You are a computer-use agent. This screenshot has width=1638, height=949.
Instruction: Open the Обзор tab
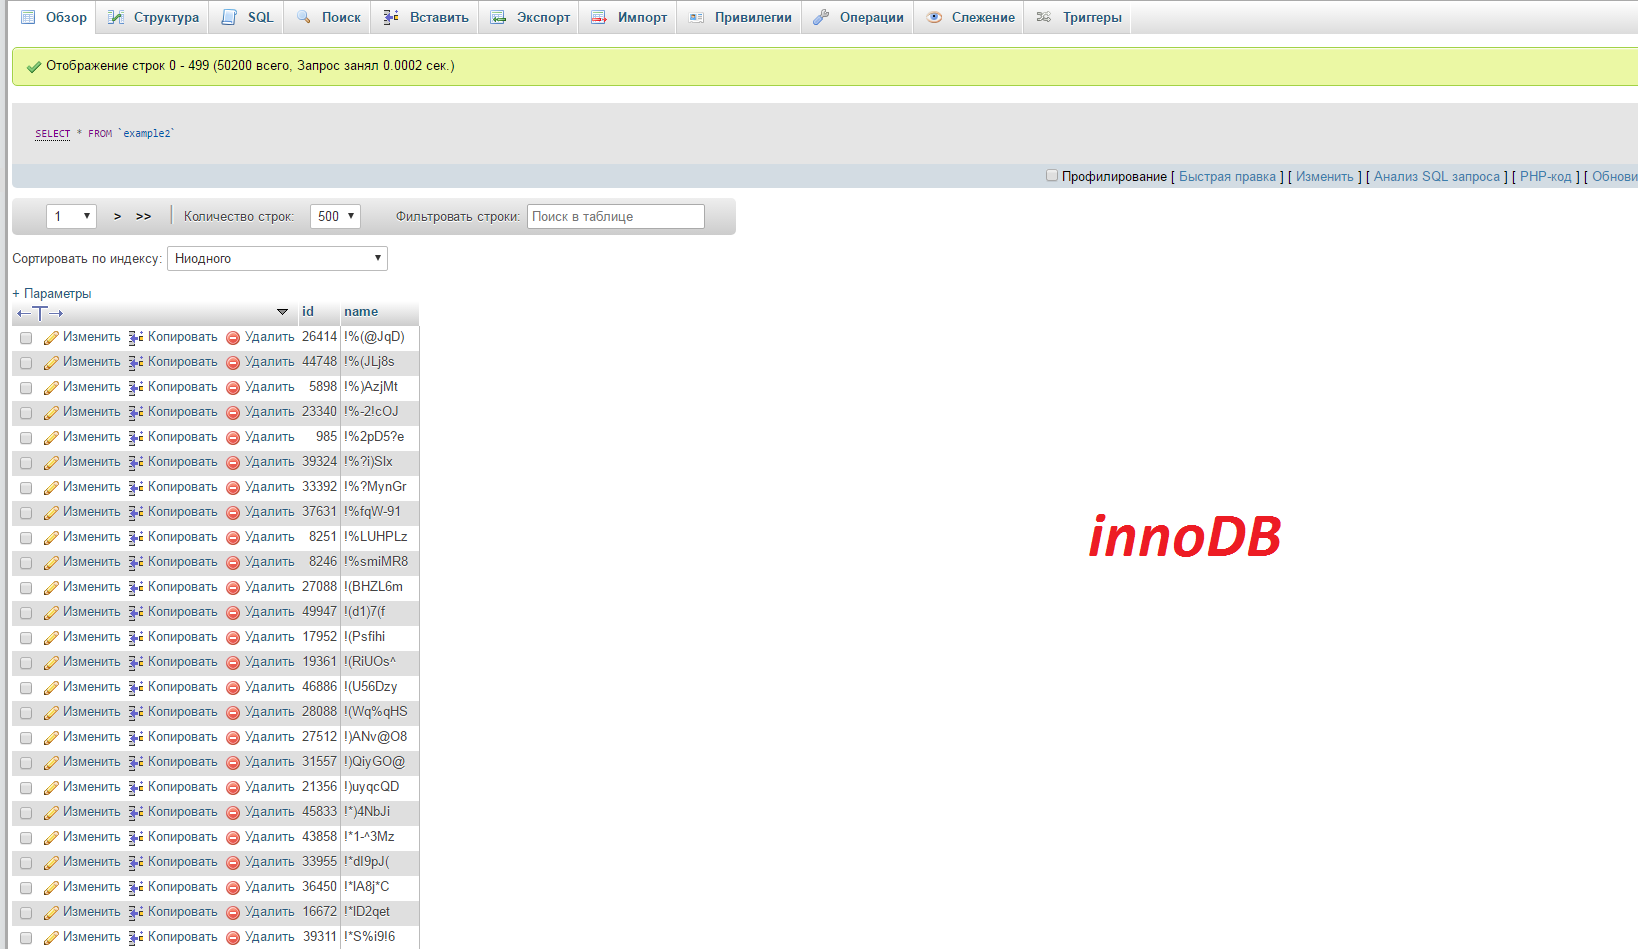click(x=54, y=17)
